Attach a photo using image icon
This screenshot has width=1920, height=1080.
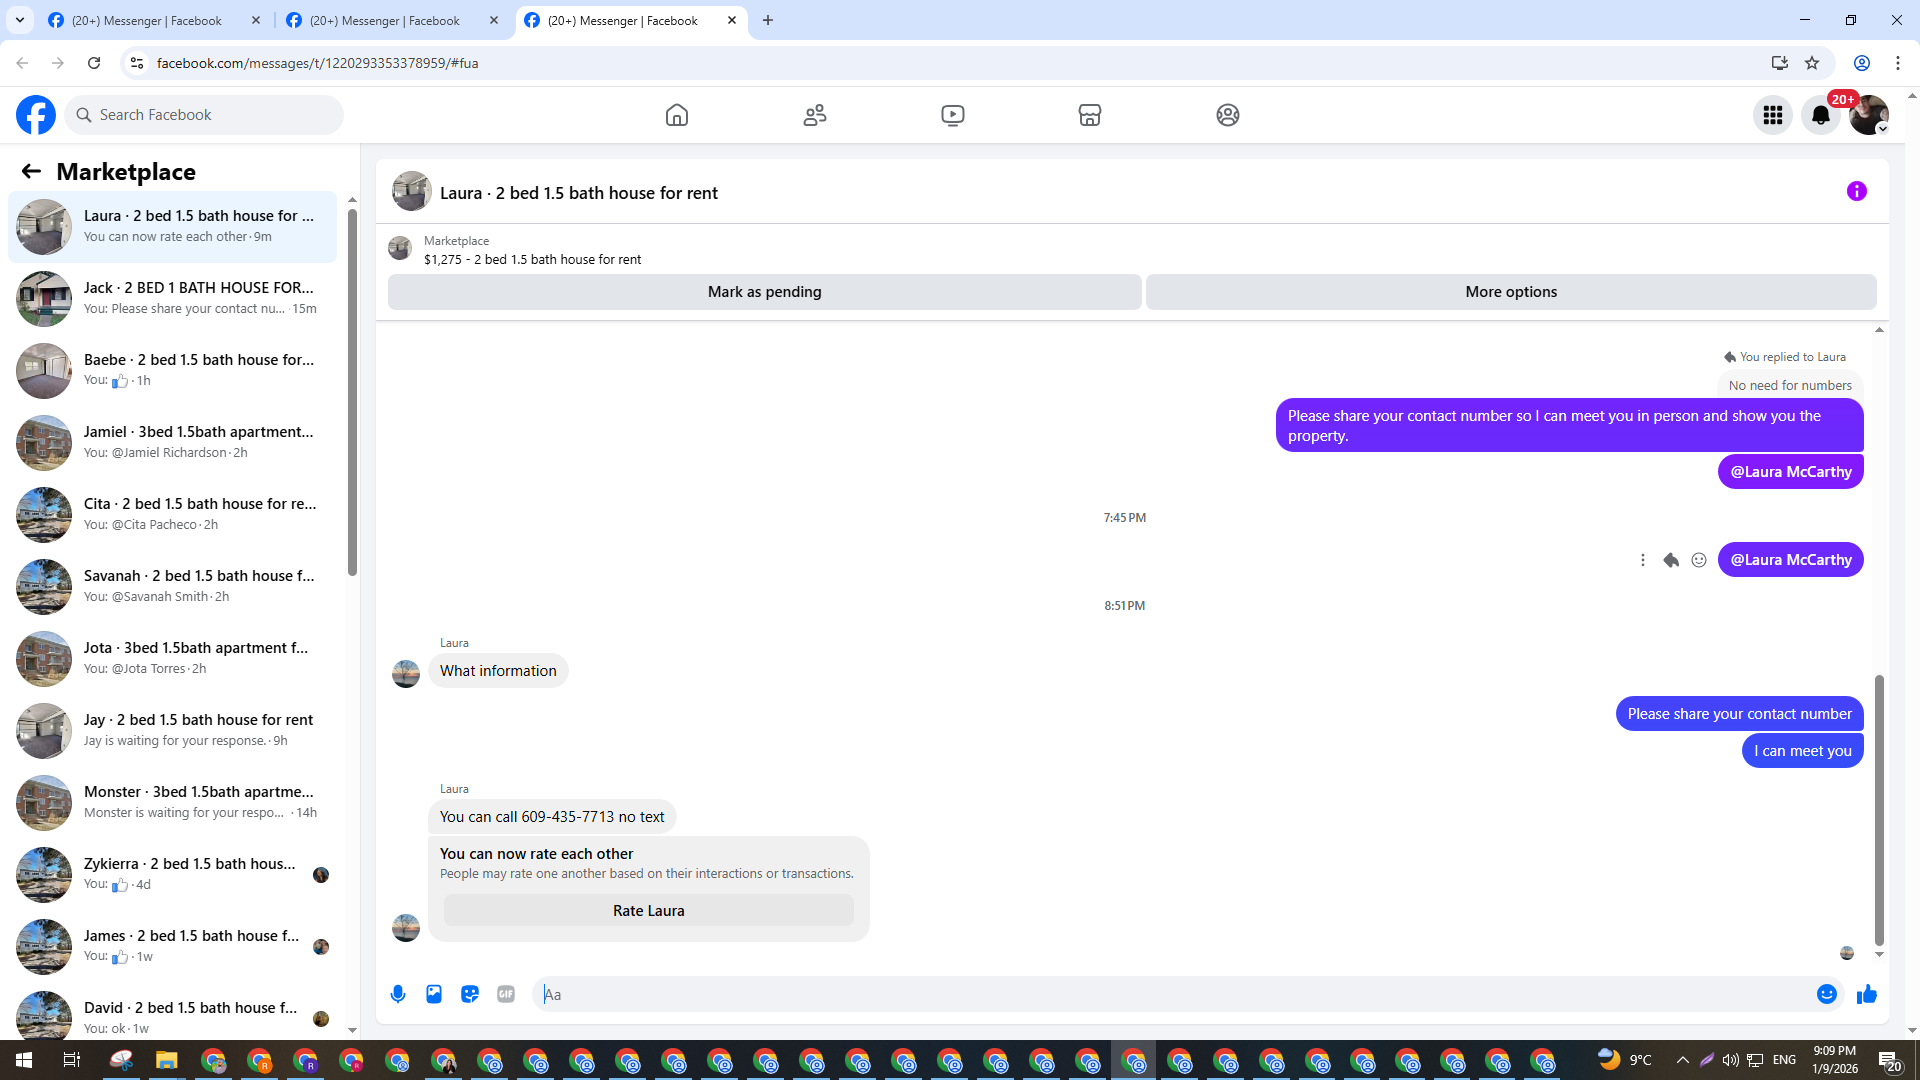434,994
